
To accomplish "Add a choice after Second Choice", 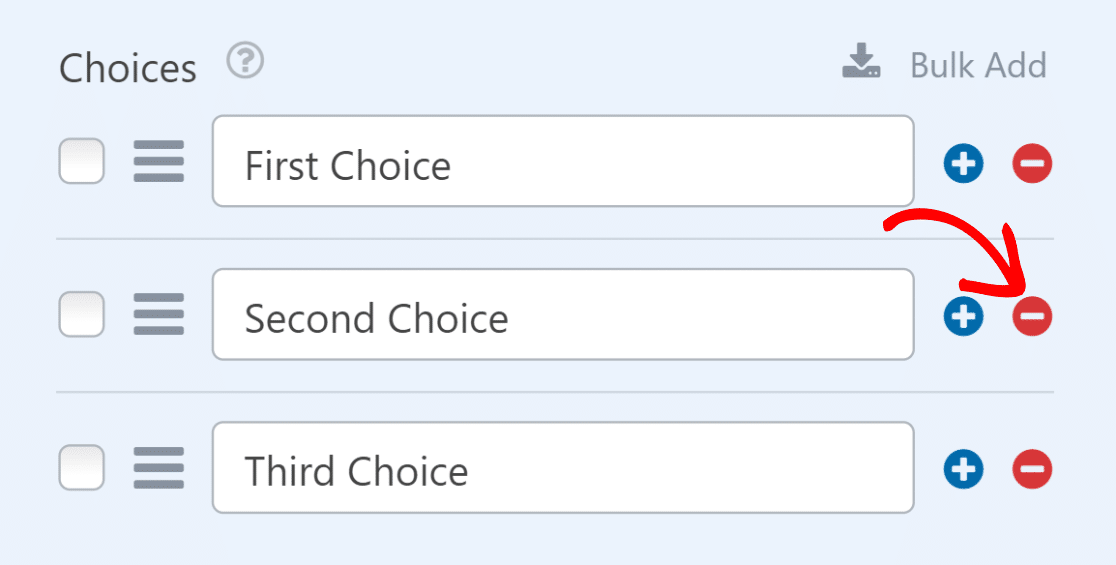I will tap(963, 317).
